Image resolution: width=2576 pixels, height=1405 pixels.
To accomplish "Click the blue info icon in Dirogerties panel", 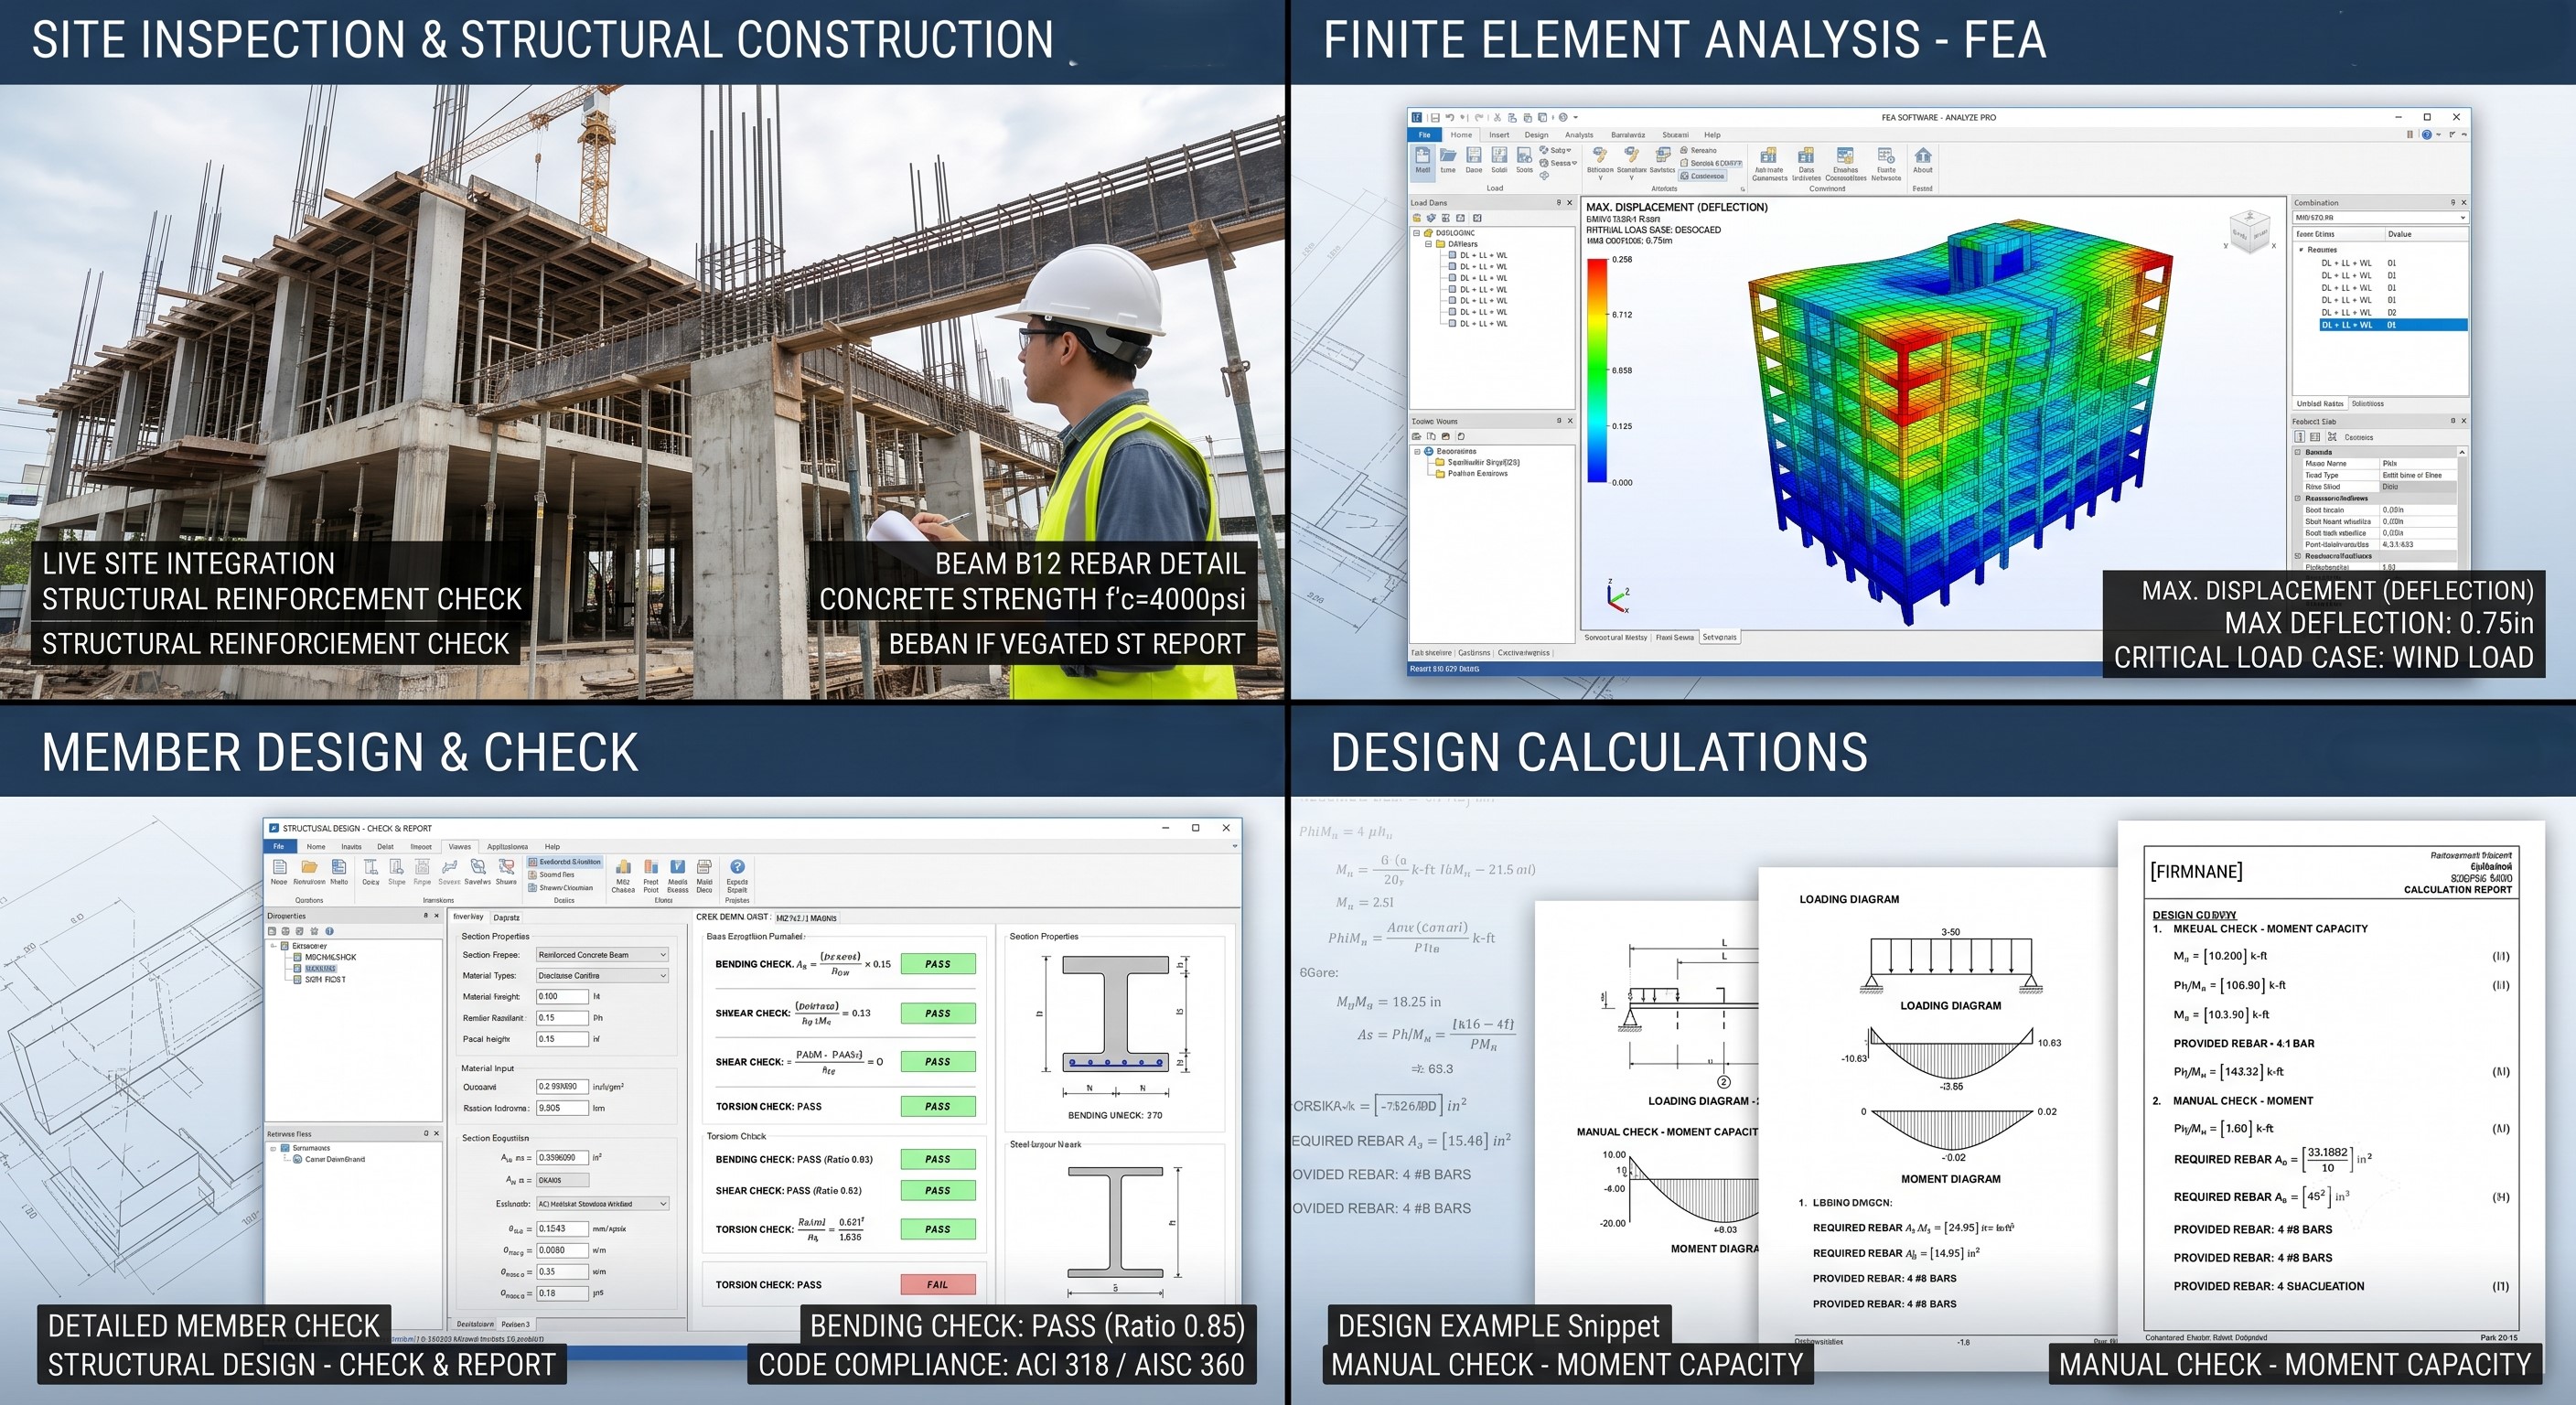I will tap(329, 931).
